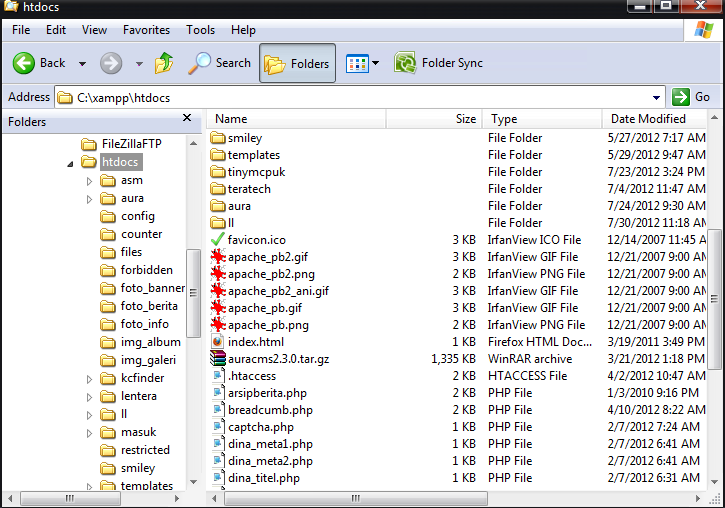Select img_album folder in tree

point(141,342)
